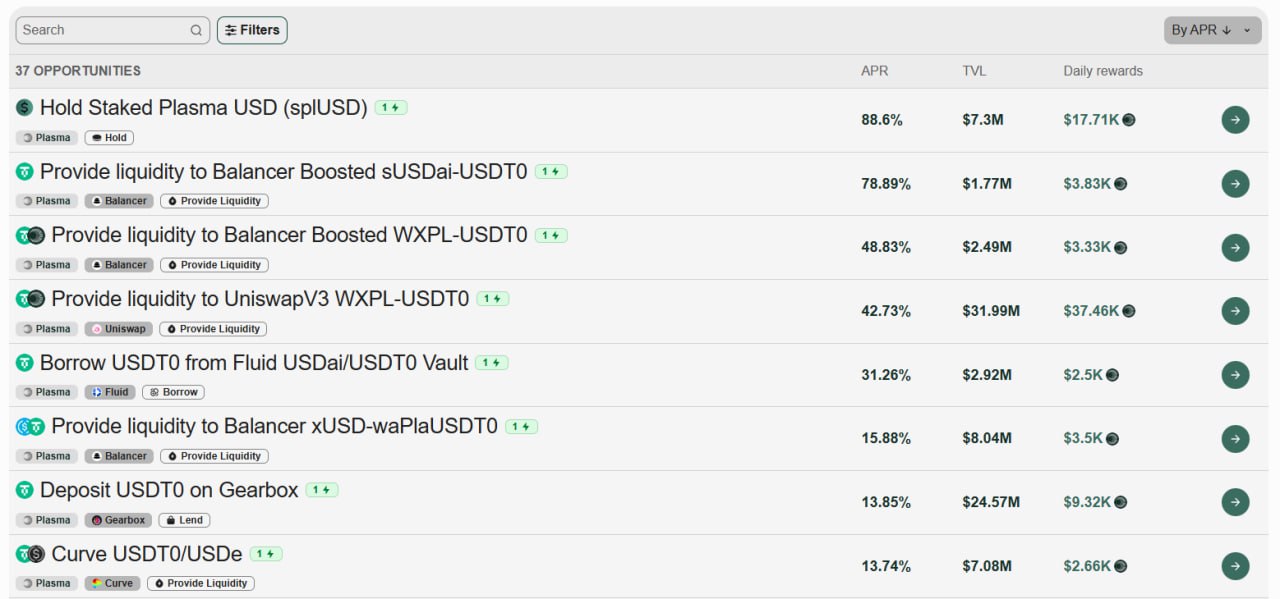
Task: Open the Curve USDT0/USDe arrow button
Action: click(1235, 566)
